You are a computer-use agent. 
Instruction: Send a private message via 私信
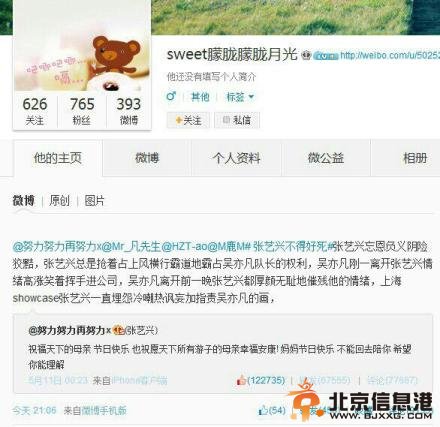[237, 120]
